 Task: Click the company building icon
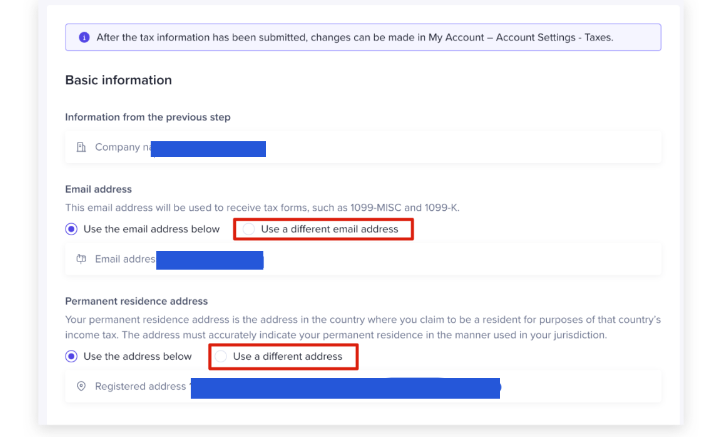[x=82, y=148]
